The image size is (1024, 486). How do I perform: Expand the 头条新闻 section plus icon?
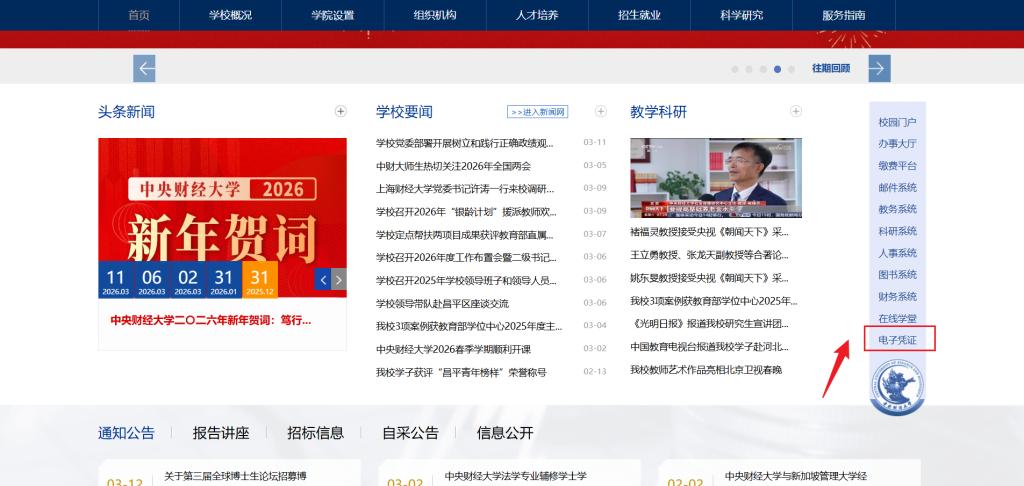point(341,111)
